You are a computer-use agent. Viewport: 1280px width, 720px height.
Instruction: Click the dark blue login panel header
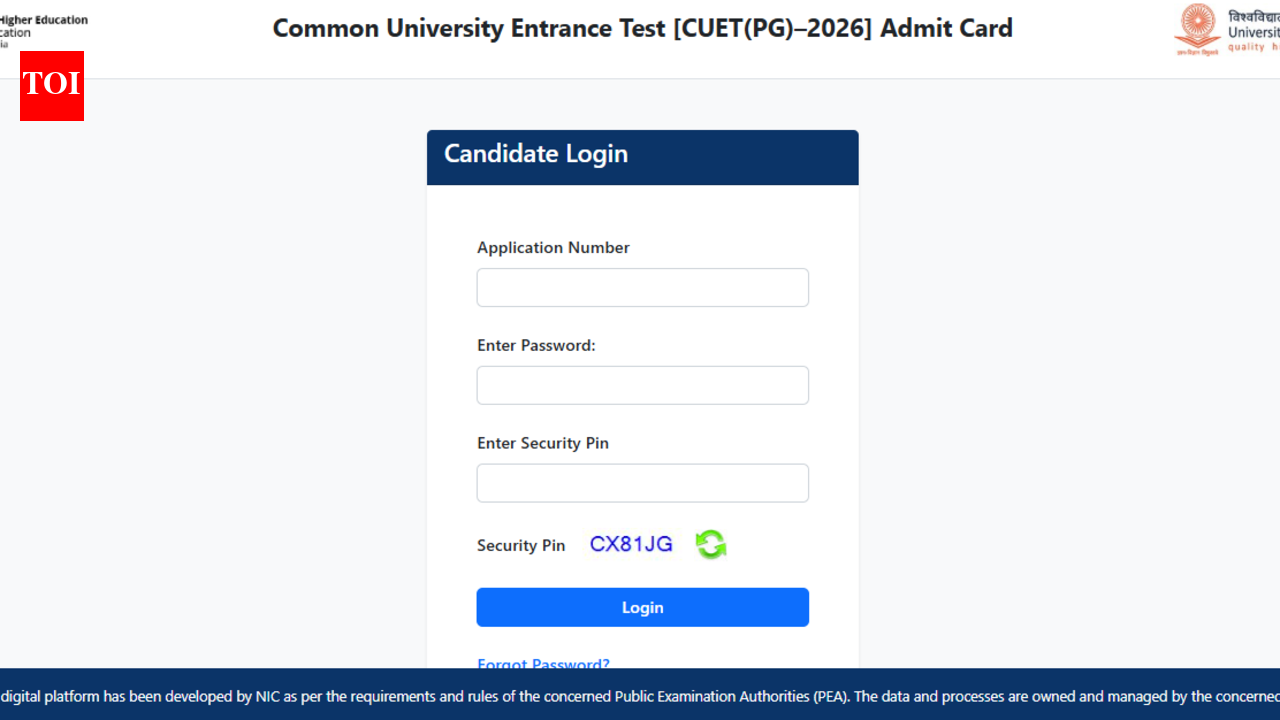(642, 157)
